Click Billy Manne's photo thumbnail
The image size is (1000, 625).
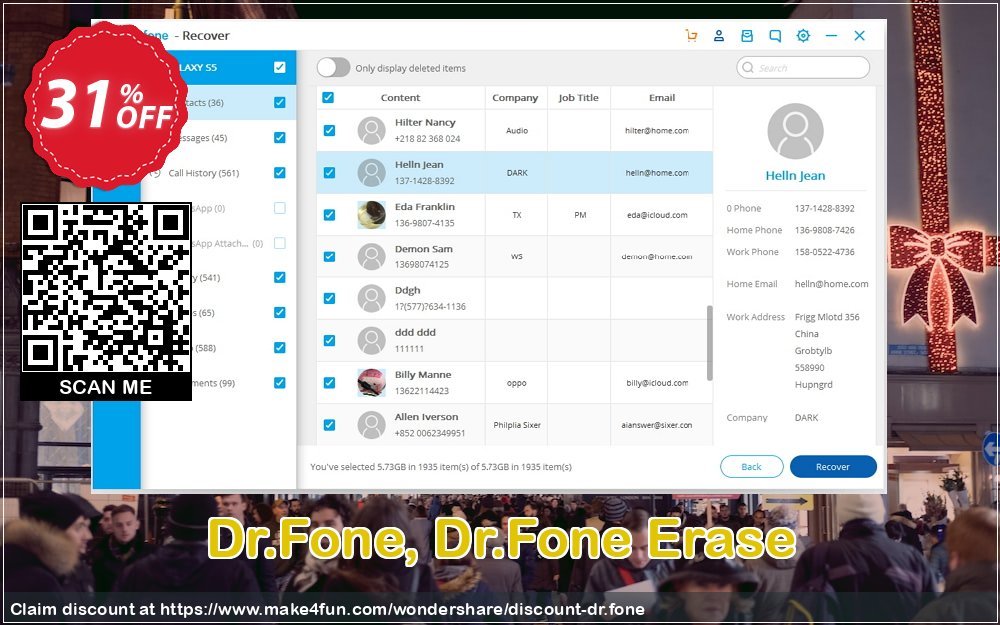pos(371,383)
